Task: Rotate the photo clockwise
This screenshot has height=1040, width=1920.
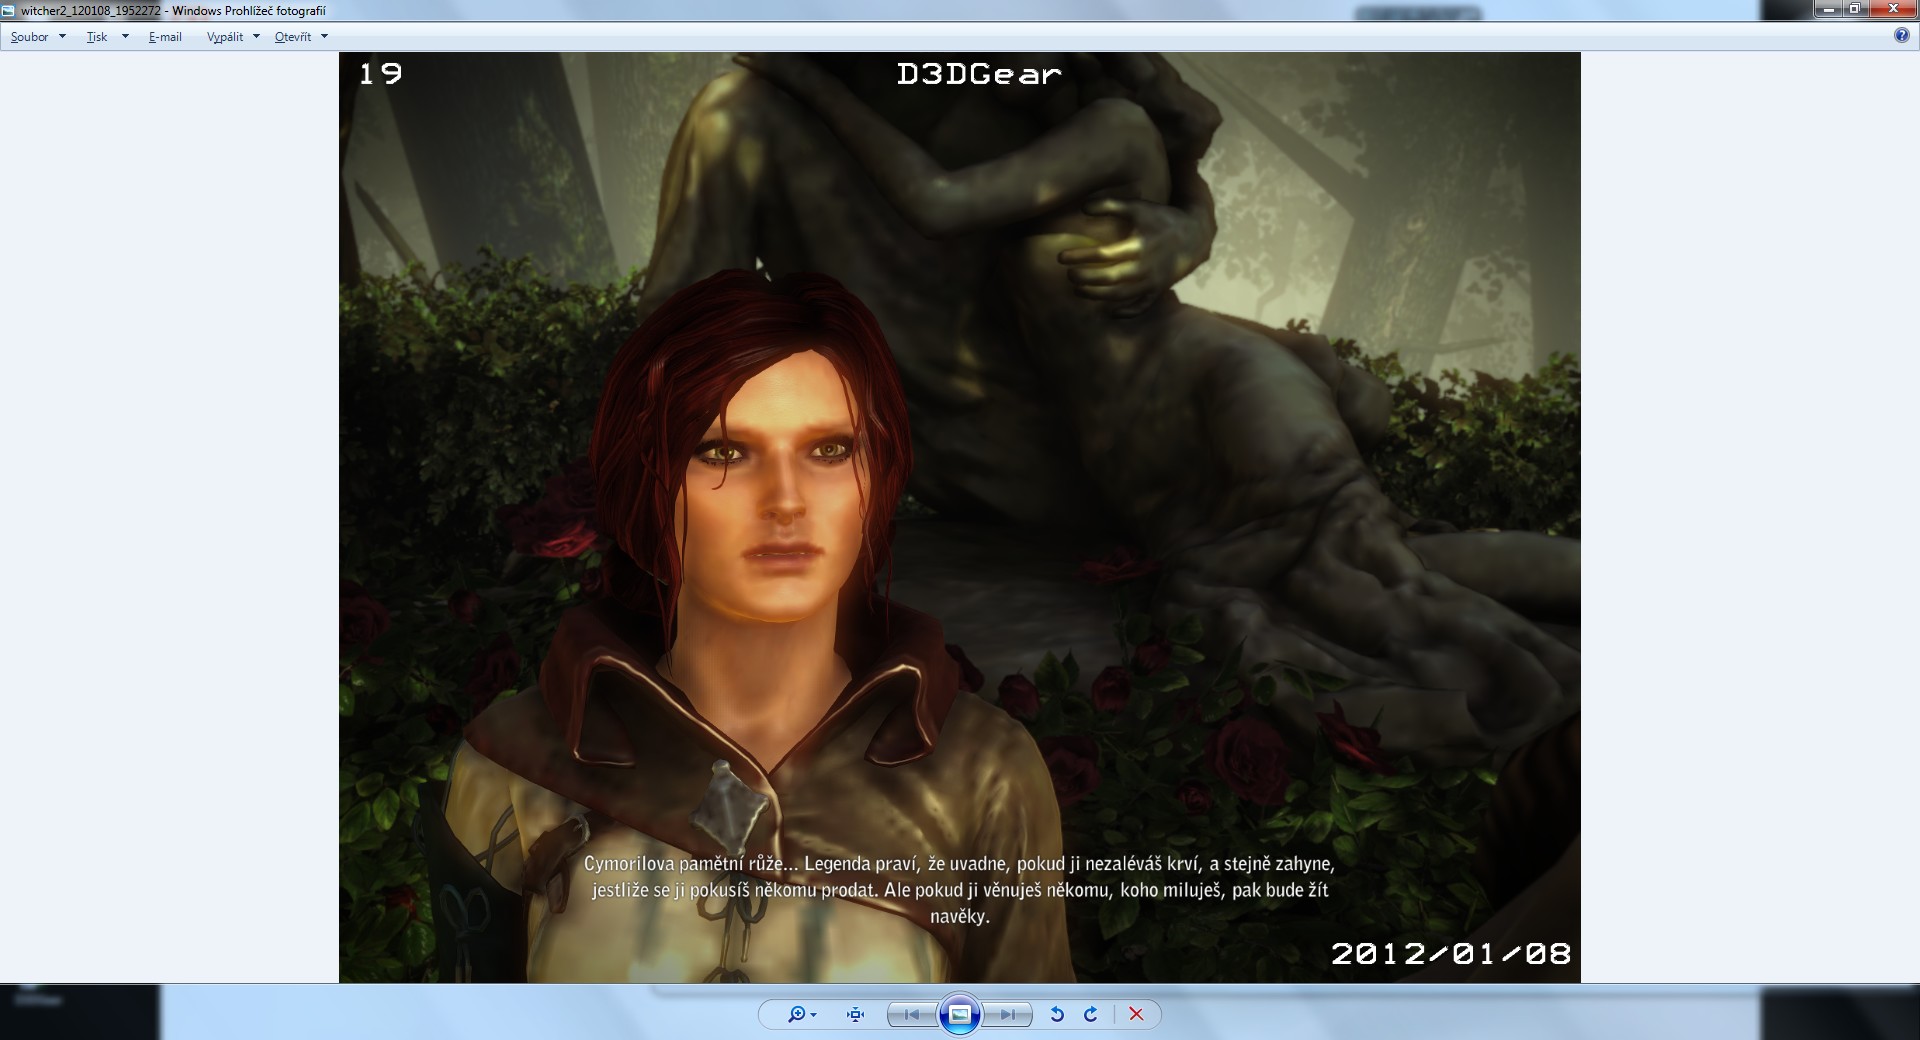Action: [x=1091, y=1014]
